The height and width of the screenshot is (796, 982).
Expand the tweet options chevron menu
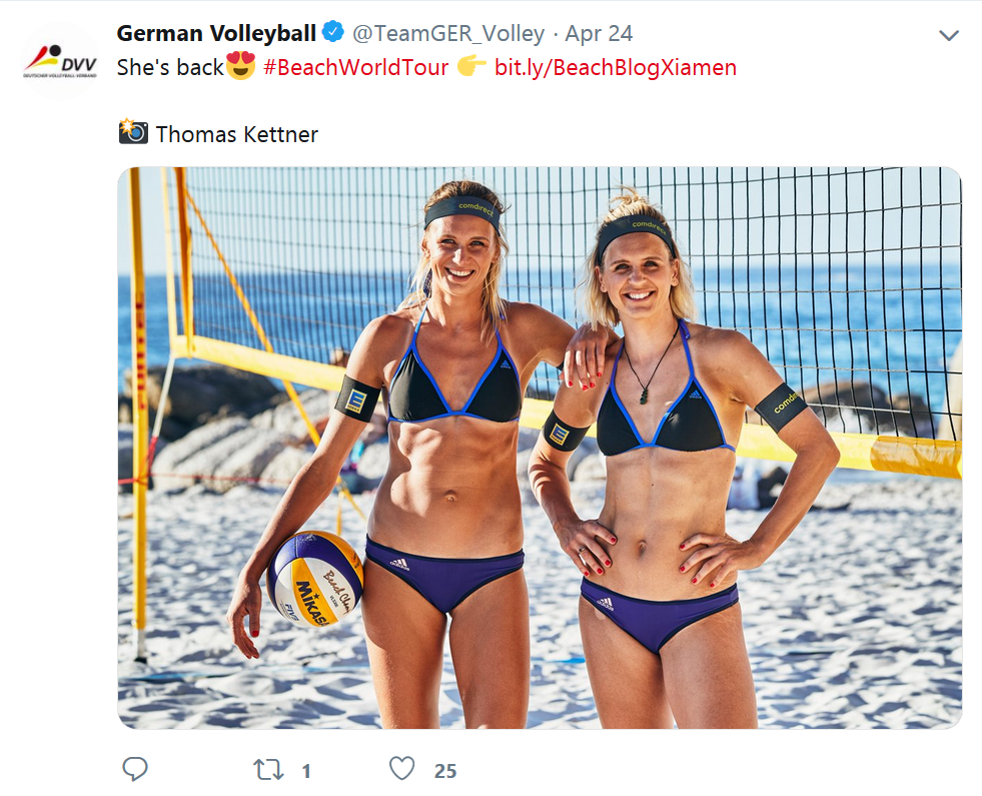click(x=949, y=36)
